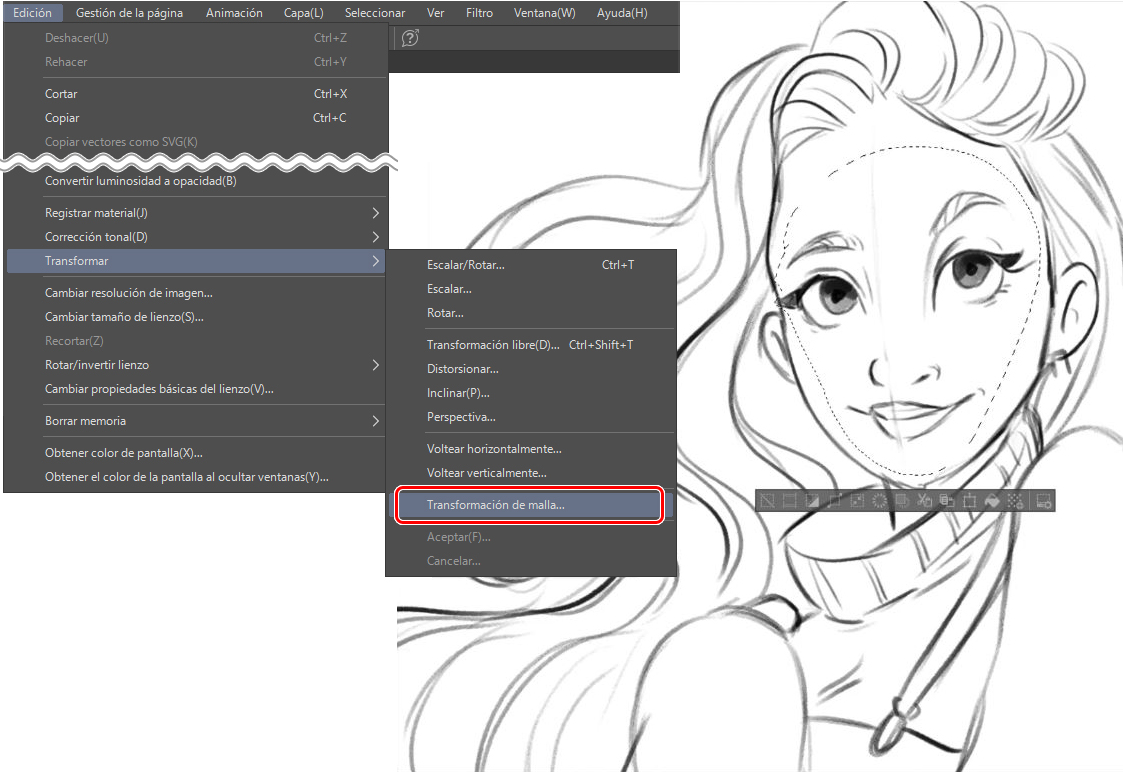1123x772 pixels.
Task: Expand the Registrar material submenu arrow
Action: tap(376, 213)
